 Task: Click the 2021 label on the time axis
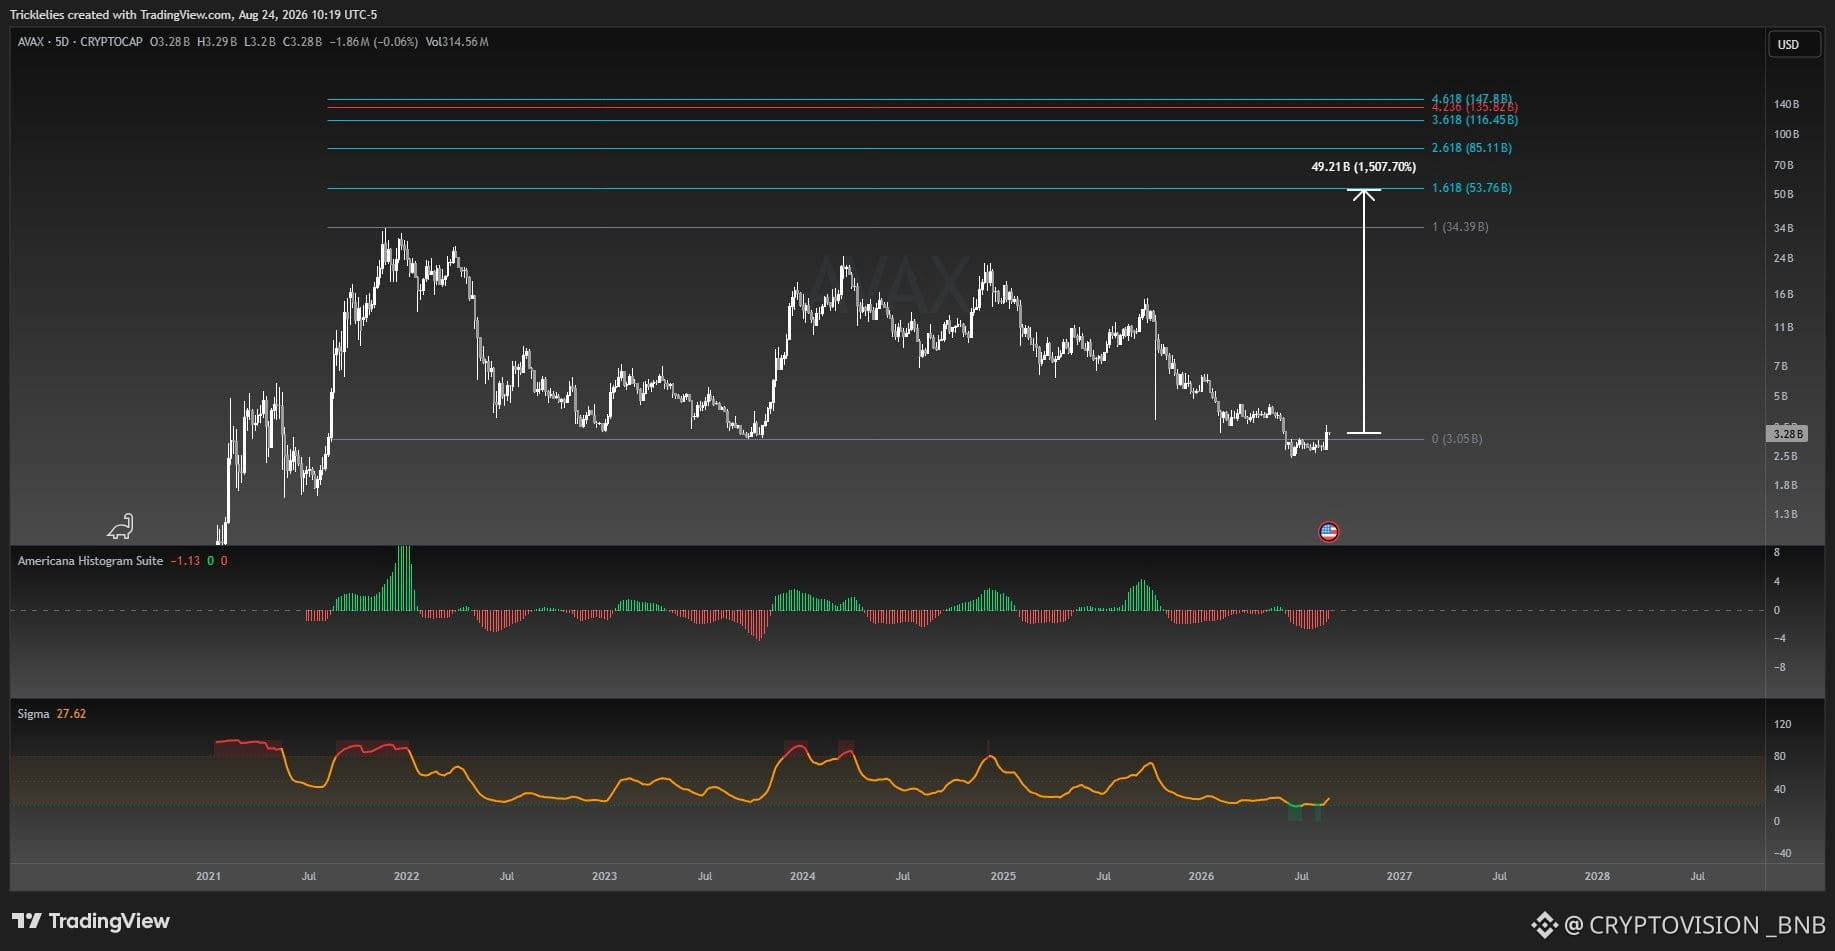(208, 877)
